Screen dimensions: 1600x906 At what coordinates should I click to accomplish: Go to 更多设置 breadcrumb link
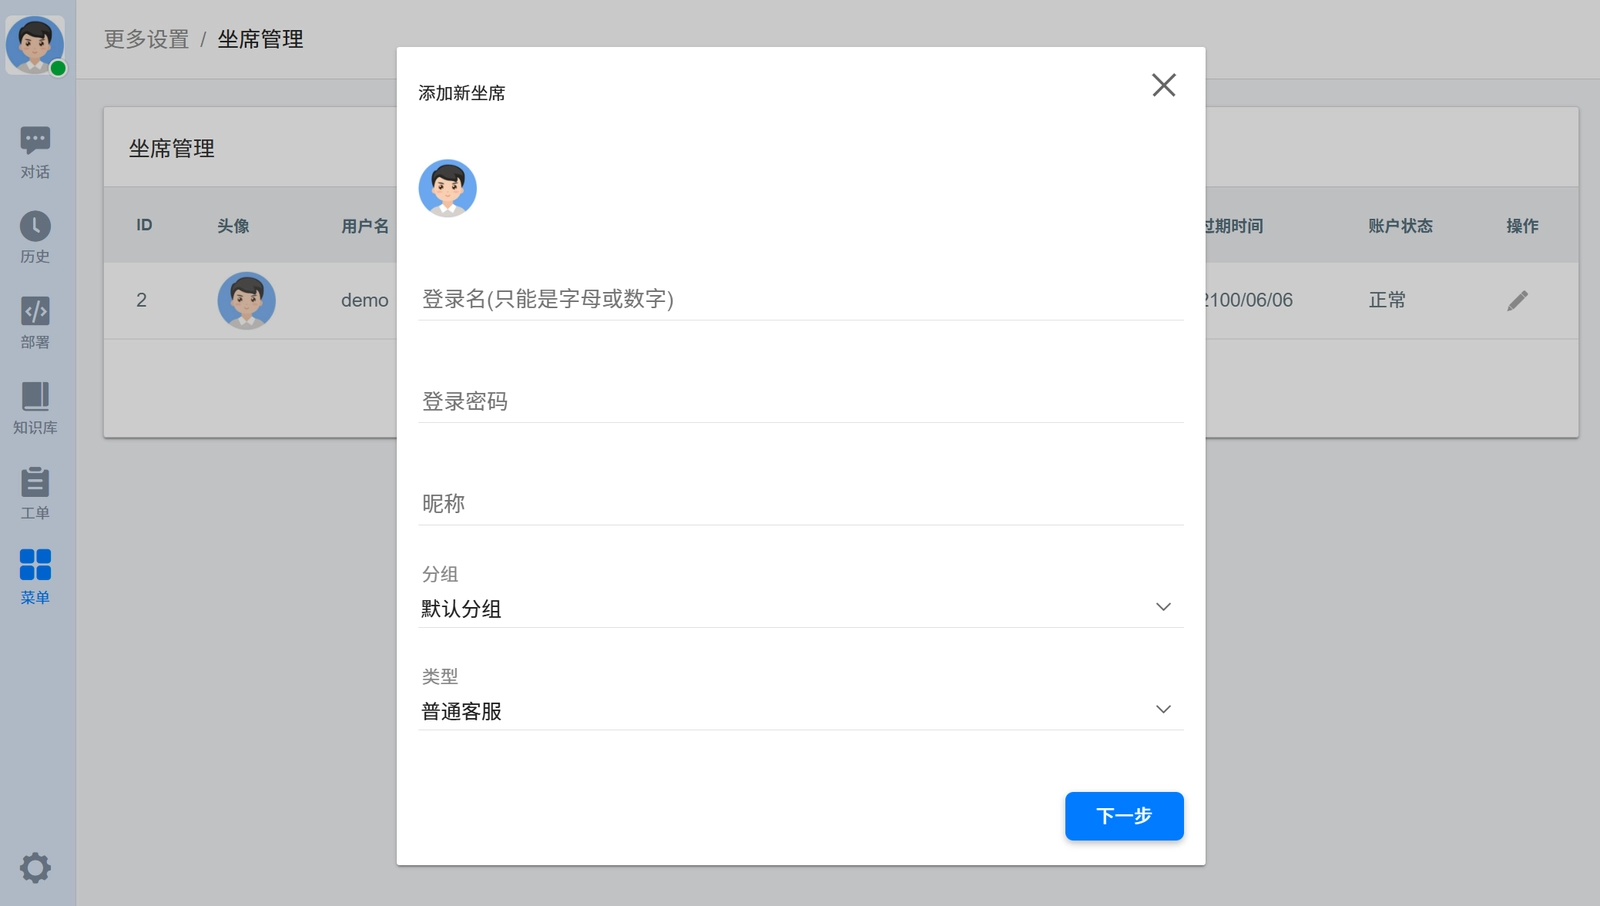(146, 39)
